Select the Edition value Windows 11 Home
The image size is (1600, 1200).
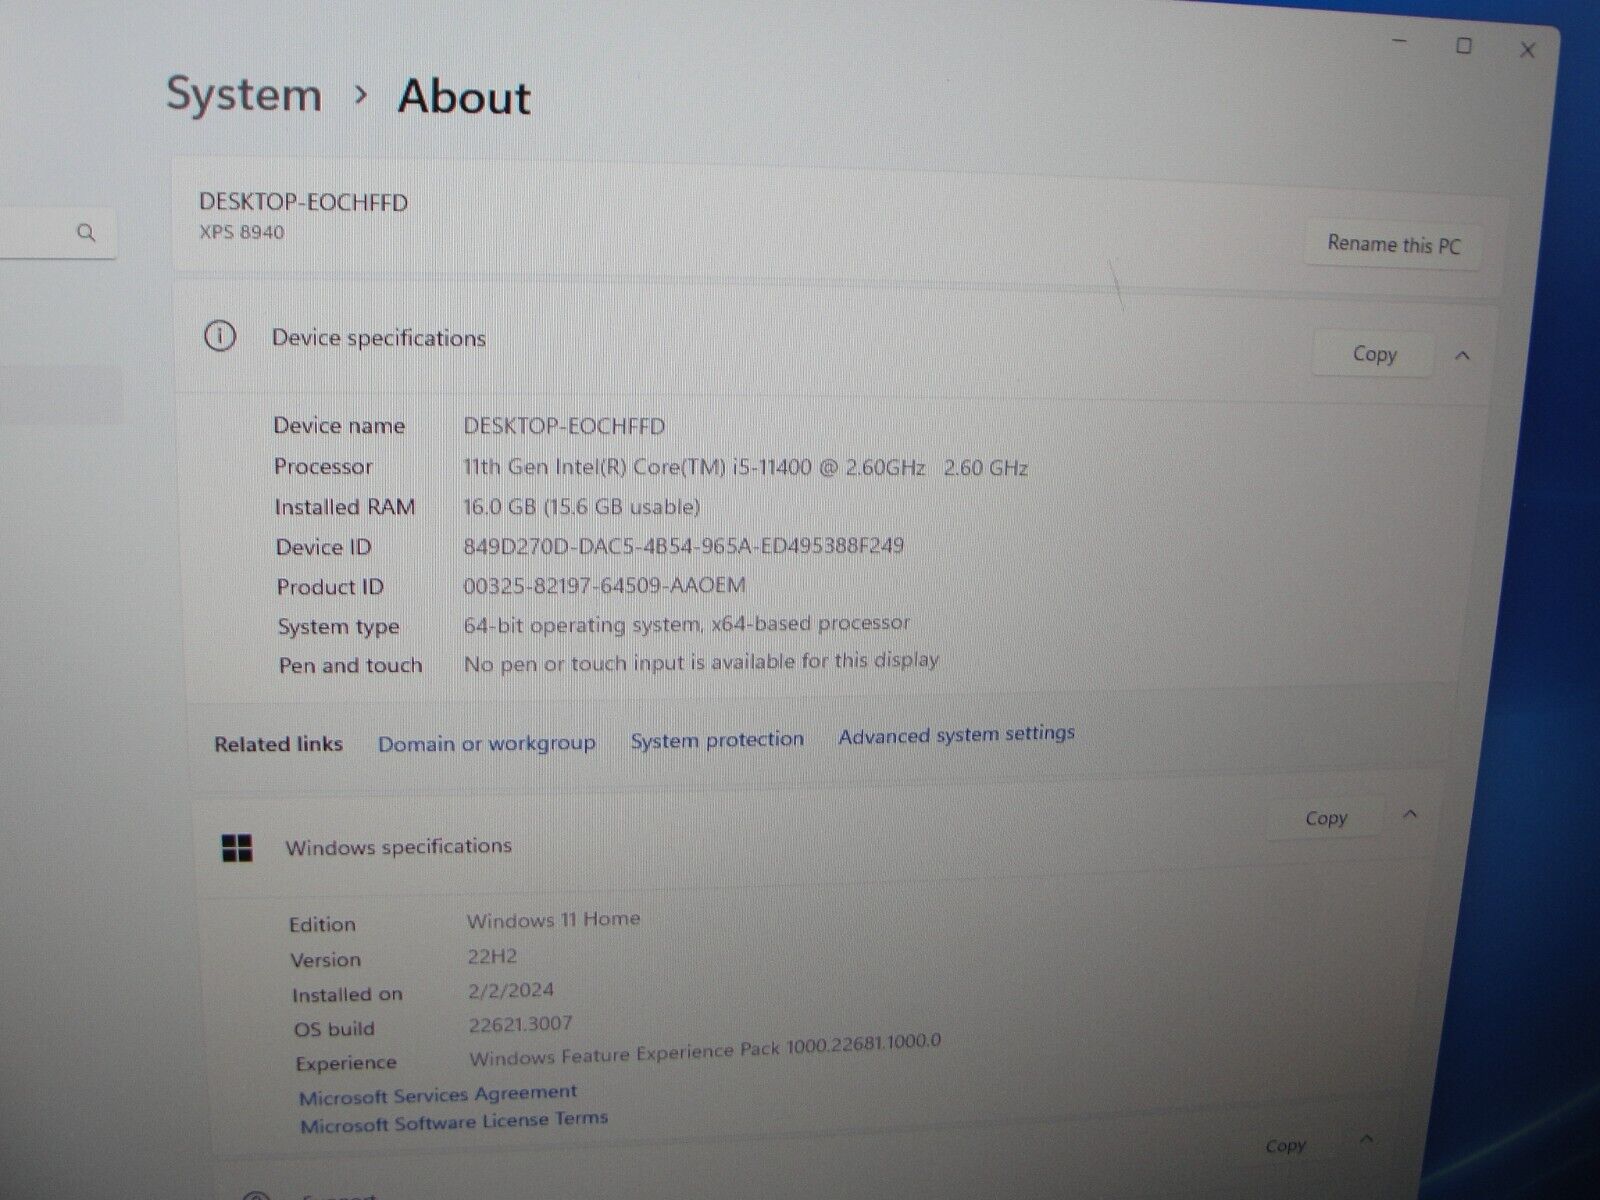click(553, 919)
